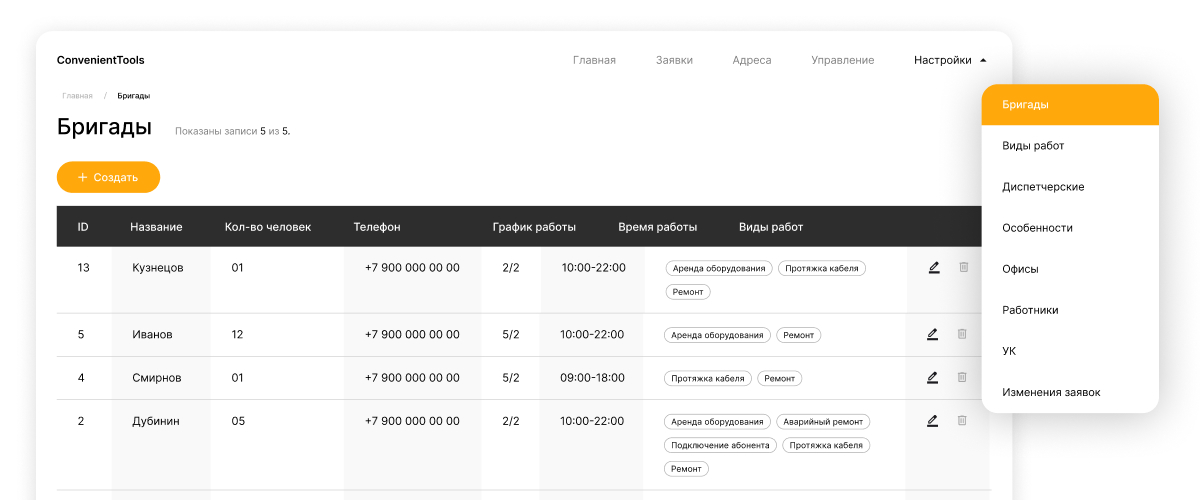1200x500 pixels.
Task: Click the Аварийный ремонт tag
Action: pyautogui.click(x=825, y=422)
